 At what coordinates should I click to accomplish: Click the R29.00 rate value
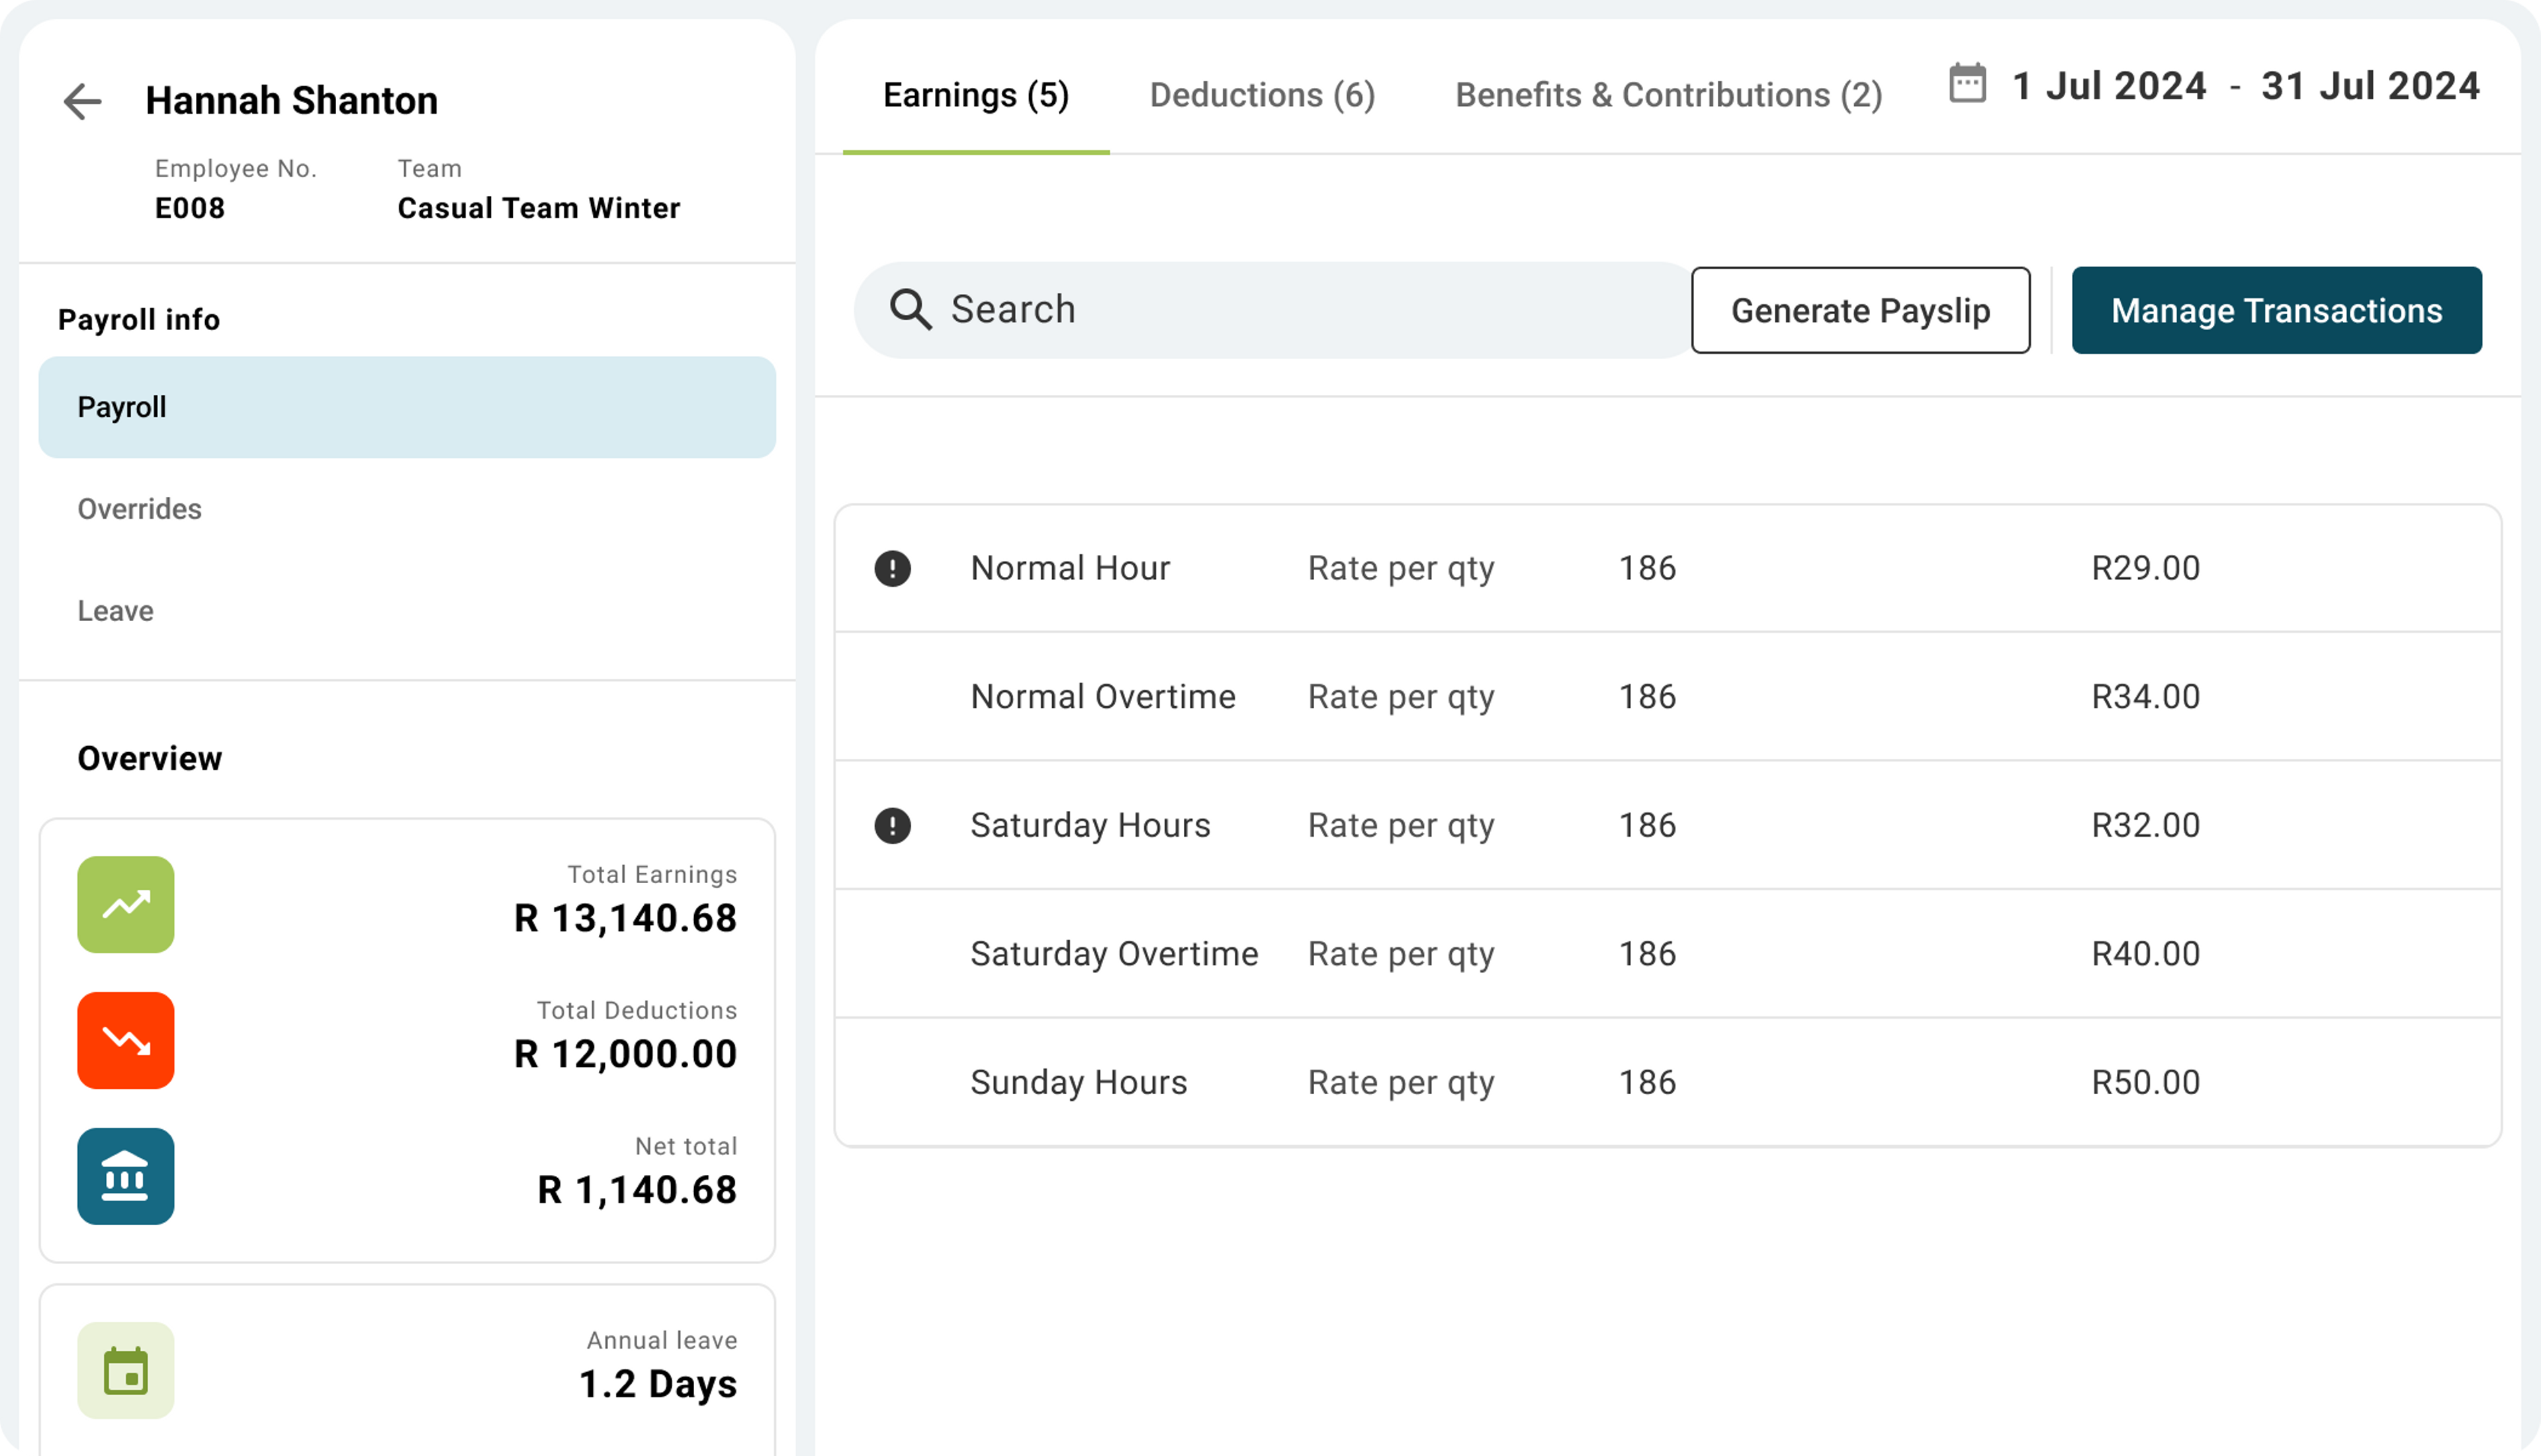click(x=2146, y=568)
